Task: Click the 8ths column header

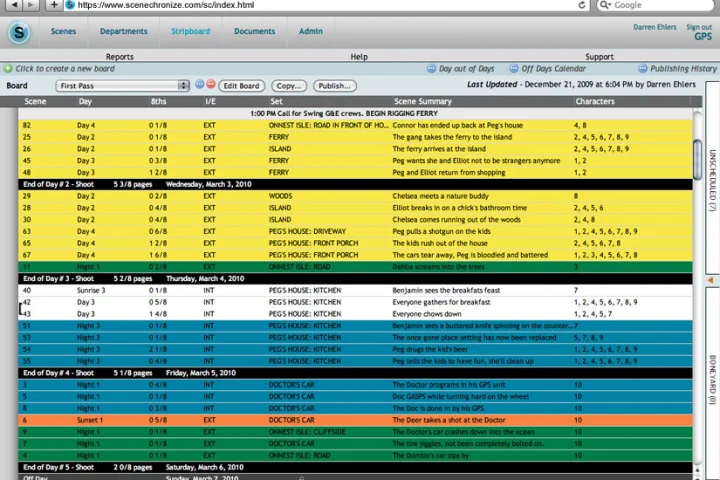Action: pos(158,101)
